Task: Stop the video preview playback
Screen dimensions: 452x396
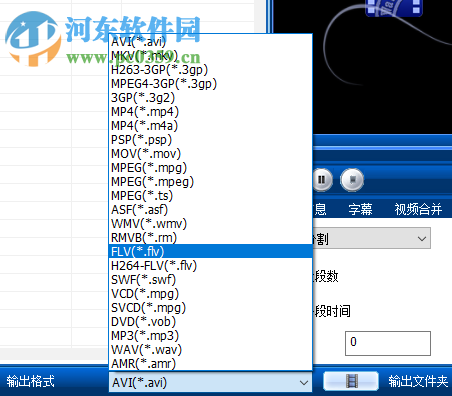Action: coord(352,180)
